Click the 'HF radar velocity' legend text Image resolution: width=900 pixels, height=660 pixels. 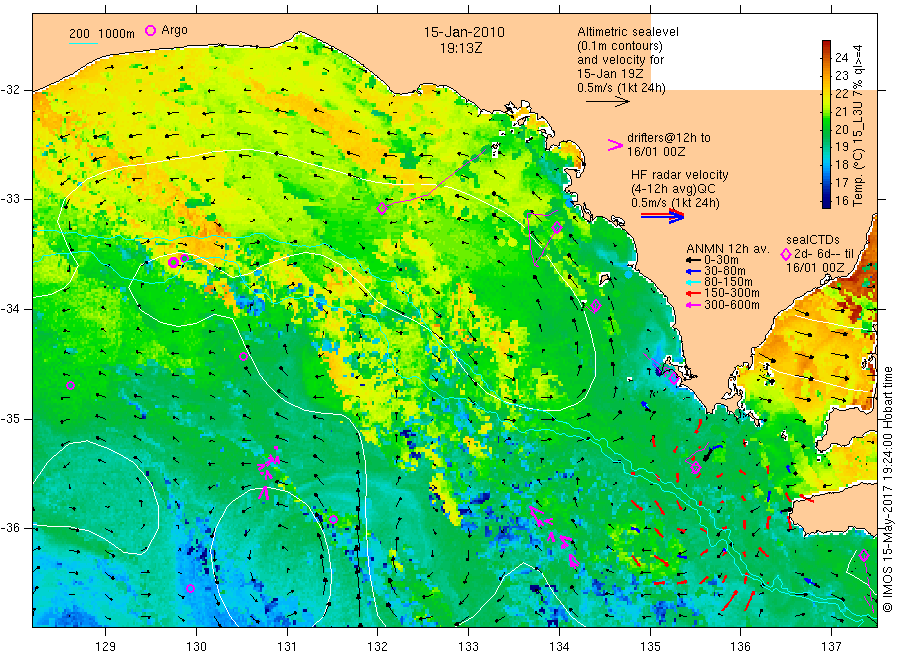(x=680, y=174)
